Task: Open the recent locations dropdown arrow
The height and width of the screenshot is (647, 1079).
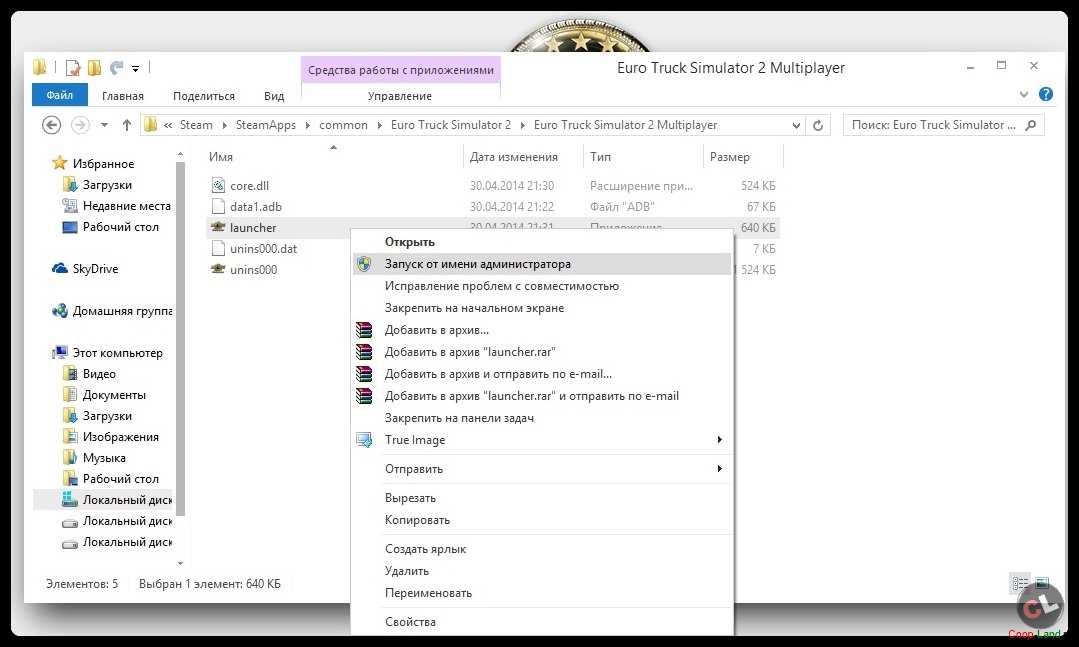Action: 104,125
